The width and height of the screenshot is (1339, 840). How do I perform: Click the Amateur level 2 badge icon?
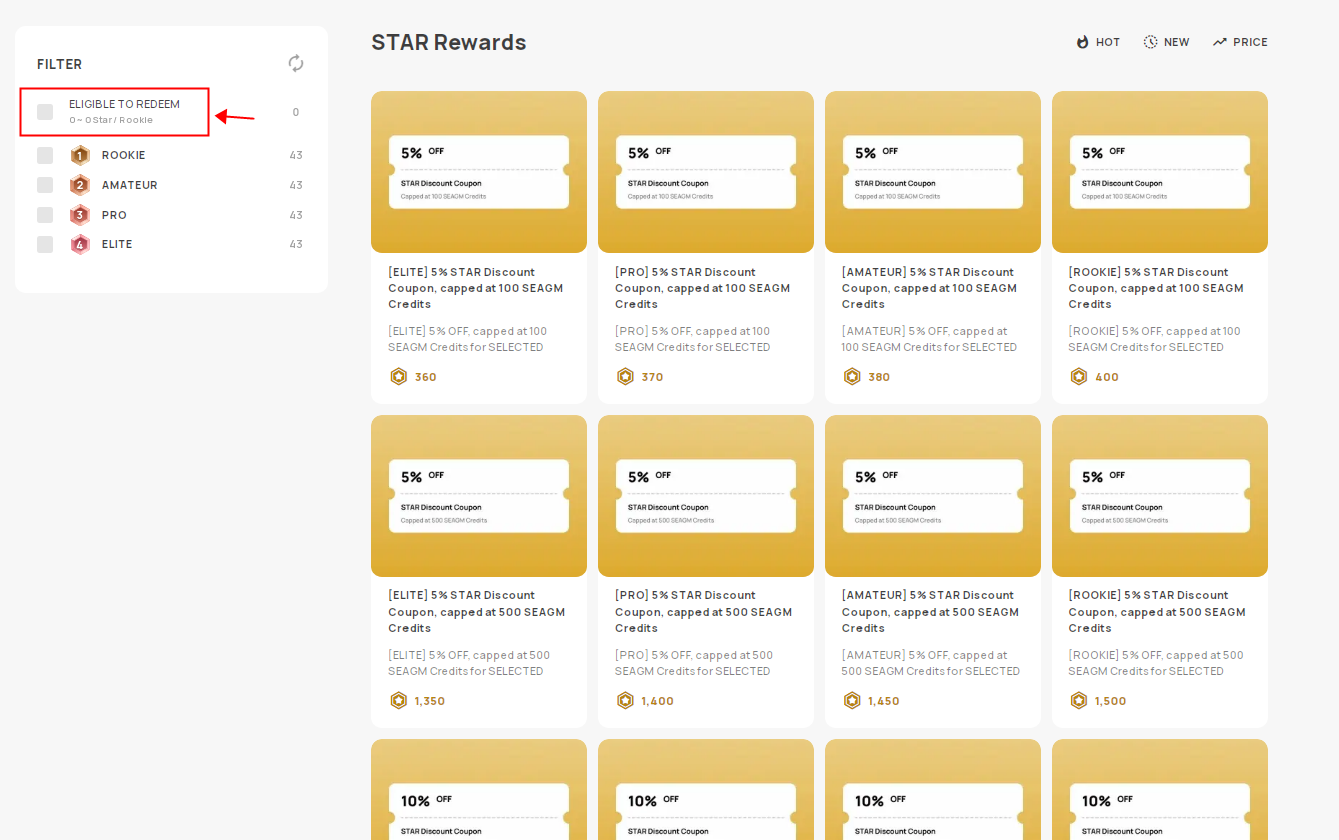coord(80,185)
